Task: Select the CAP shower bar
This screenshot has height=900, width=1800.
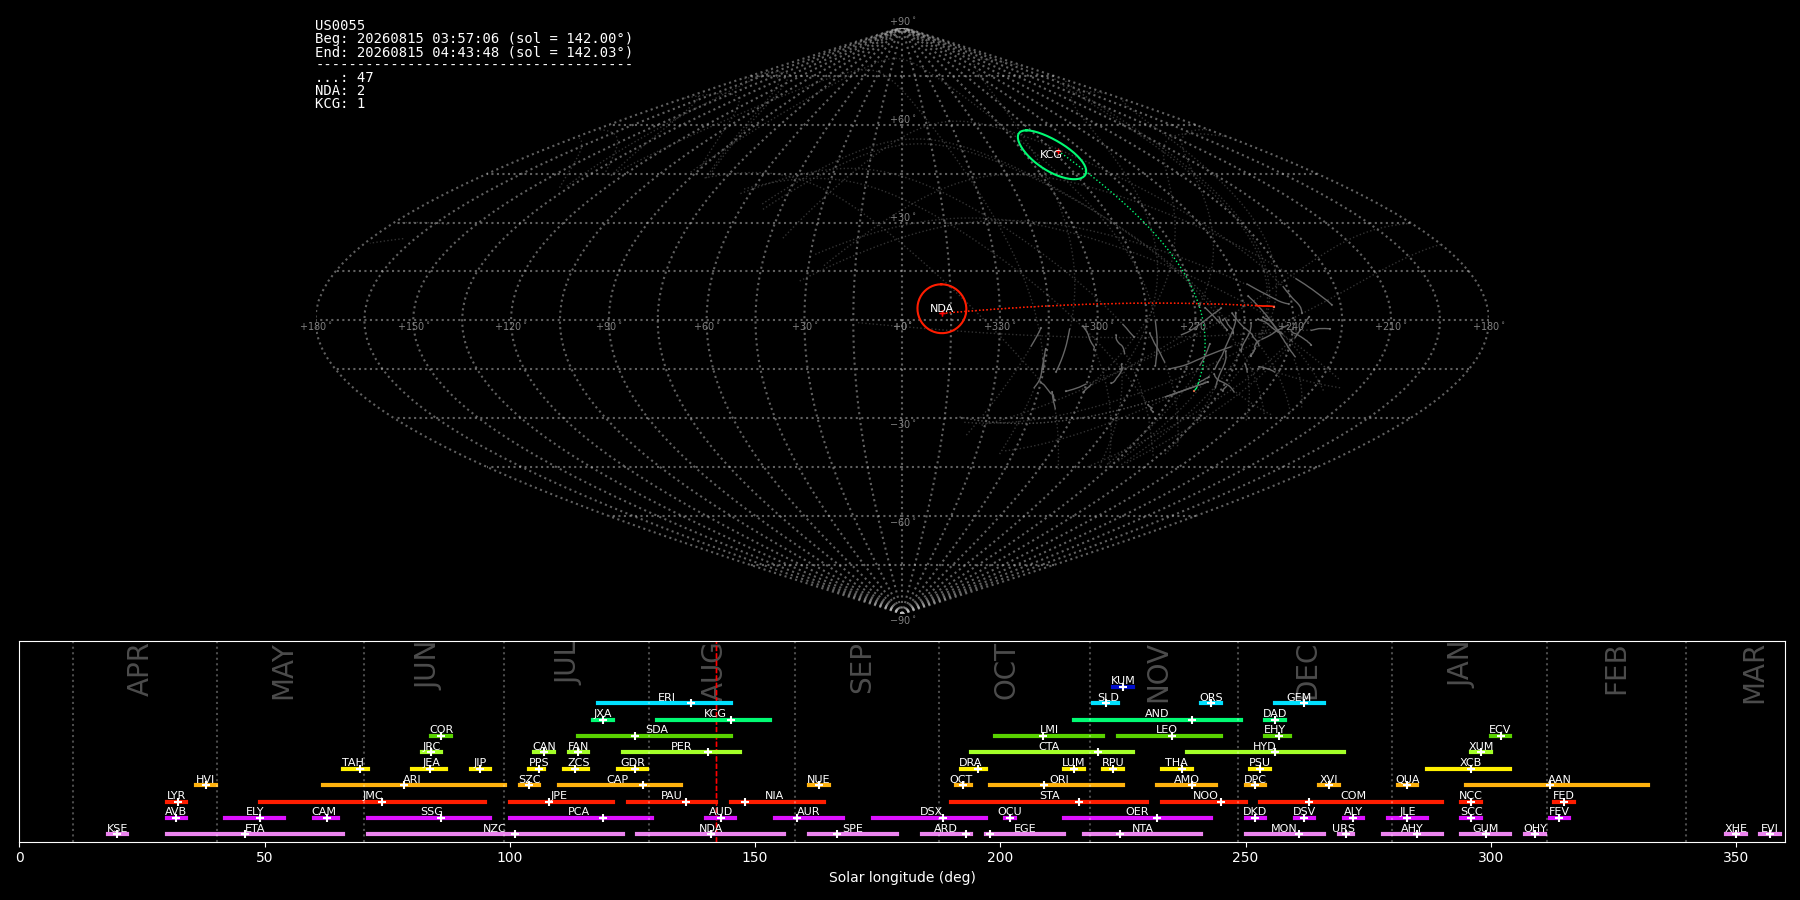Action: pos(620,785)
